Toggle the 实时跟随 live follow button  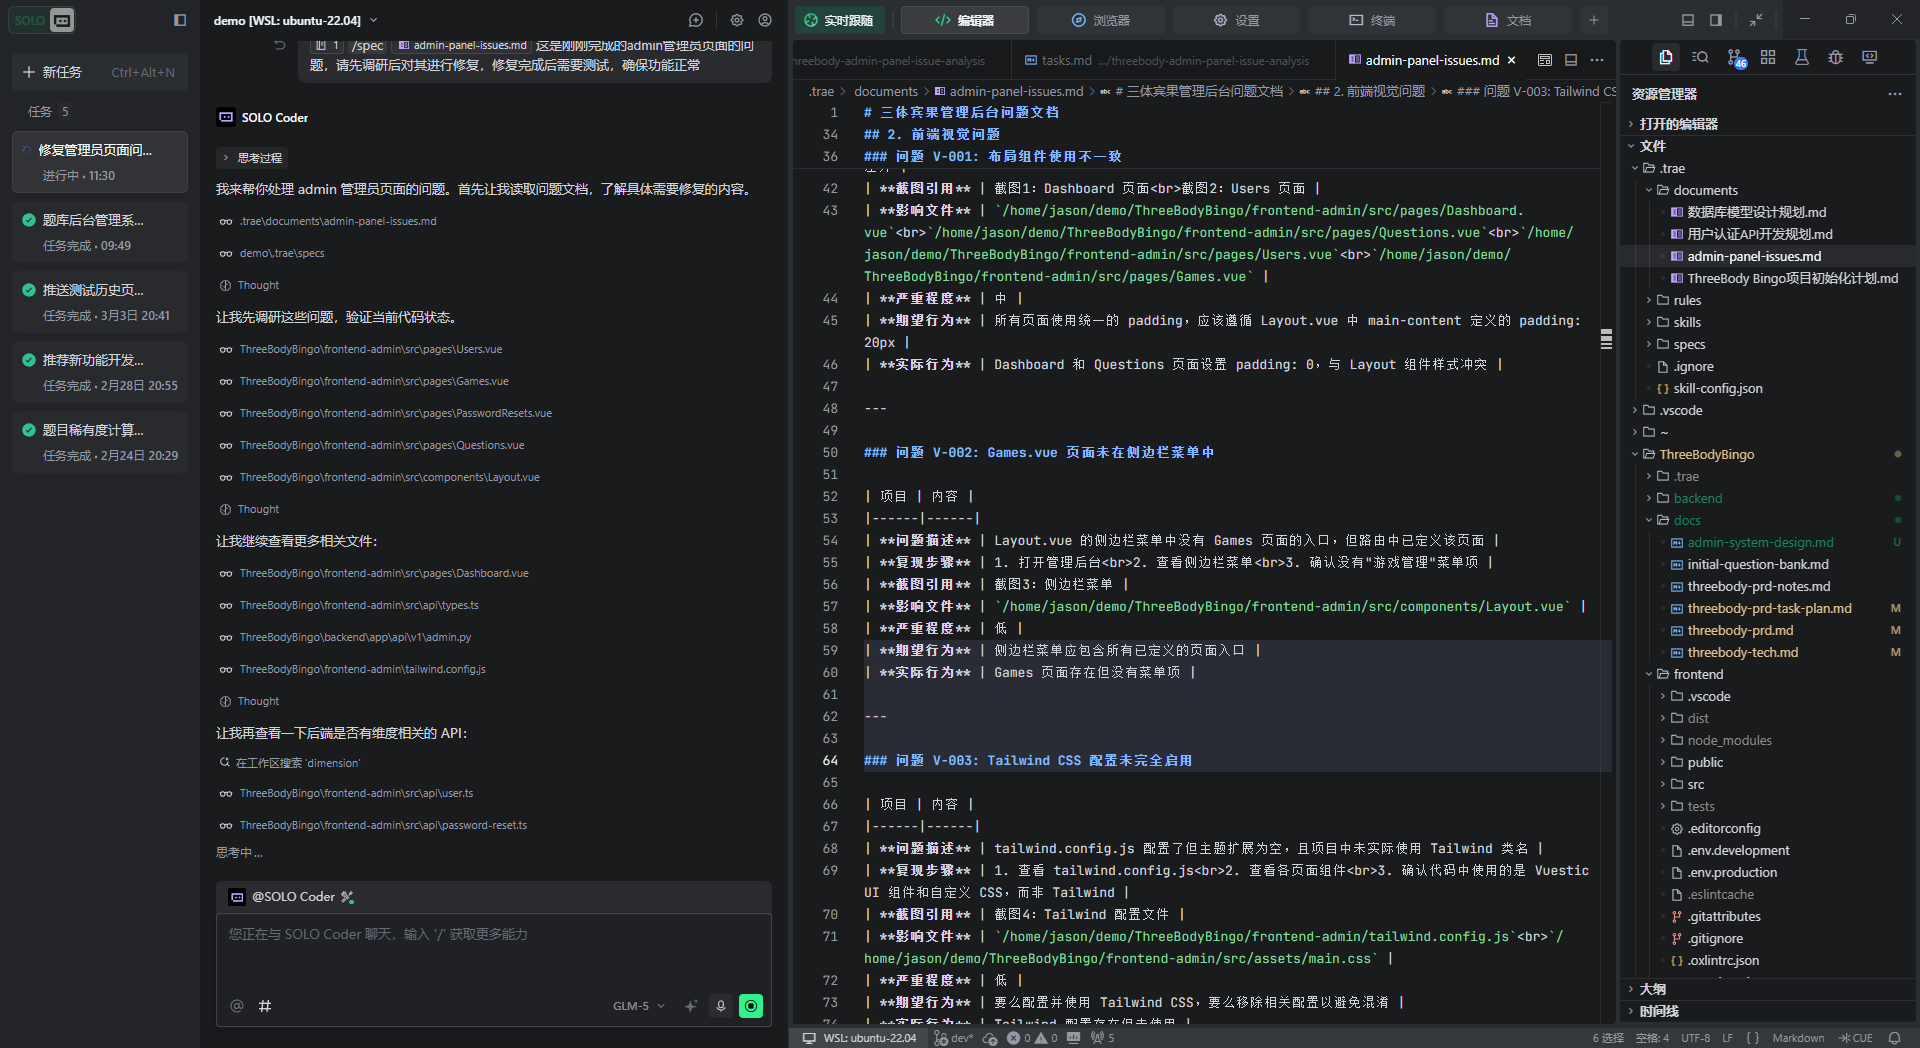pos(840,20)
